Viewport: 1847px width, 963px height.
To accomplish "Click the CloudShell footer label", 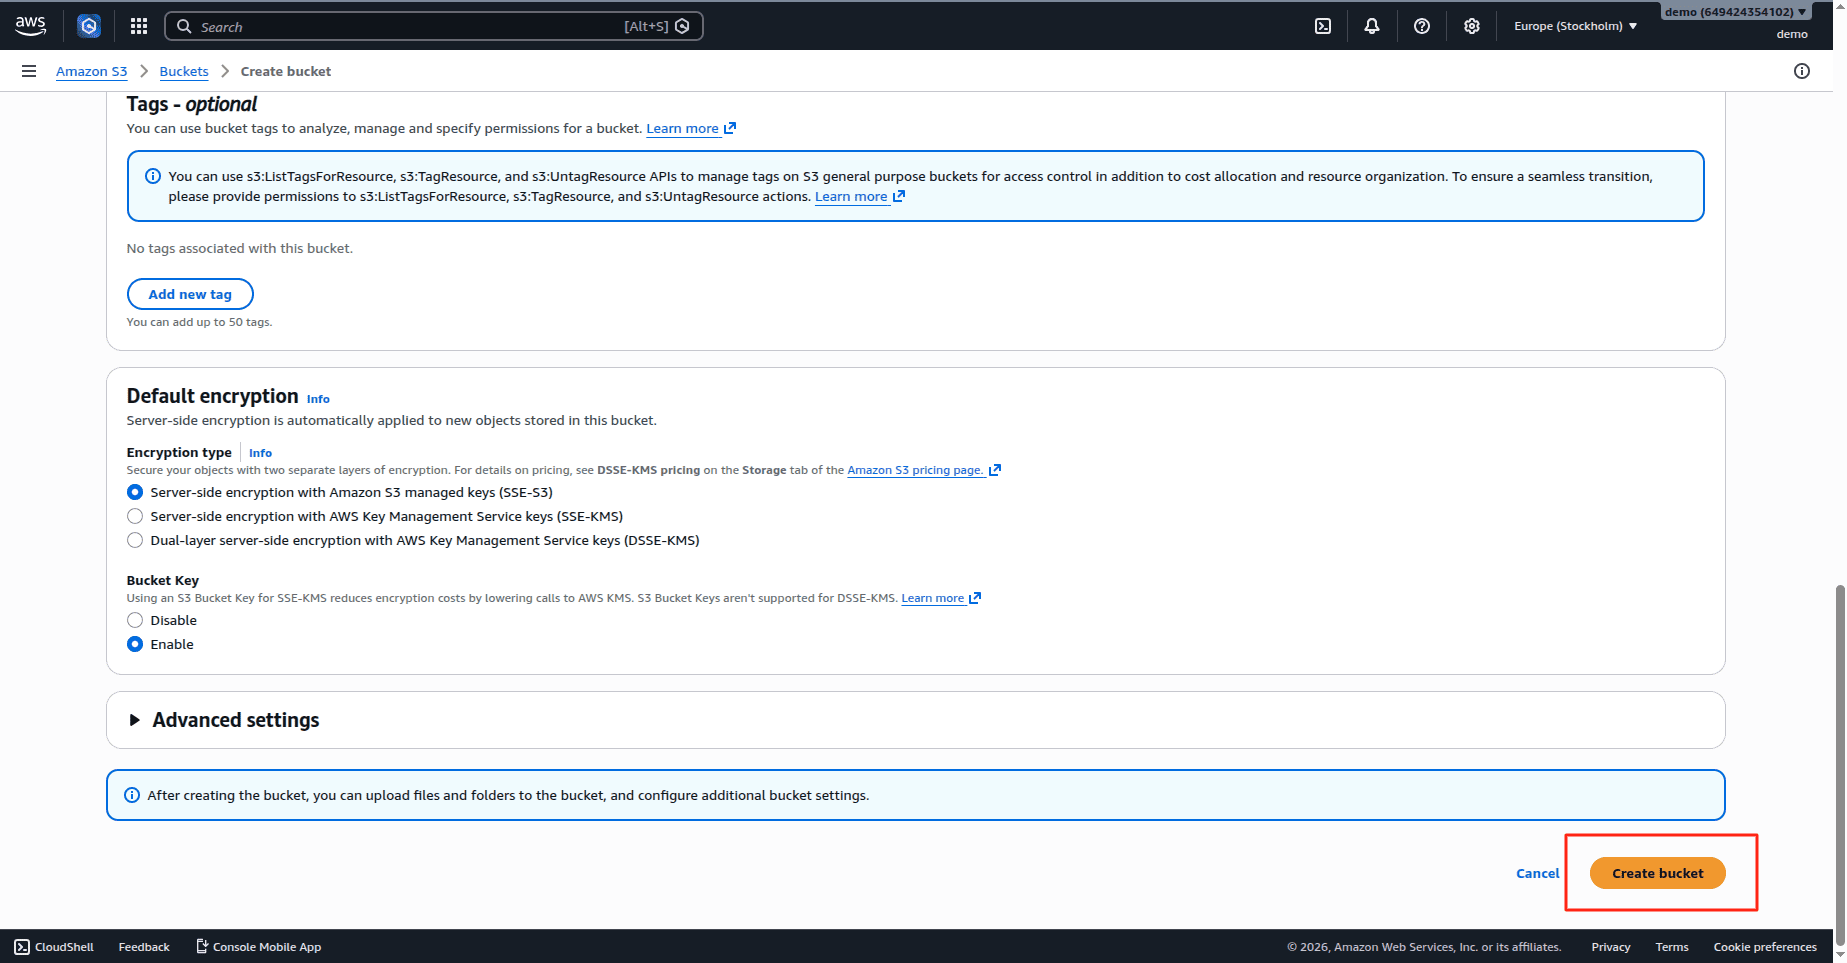I will click(64, 947).
